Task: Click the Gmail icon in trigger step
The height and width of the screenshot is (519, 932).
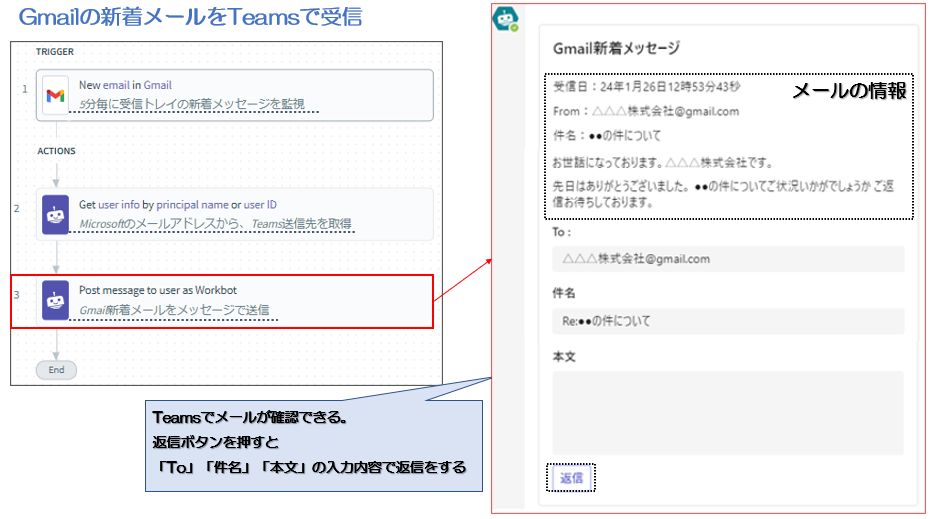Action: click(55, 95)
